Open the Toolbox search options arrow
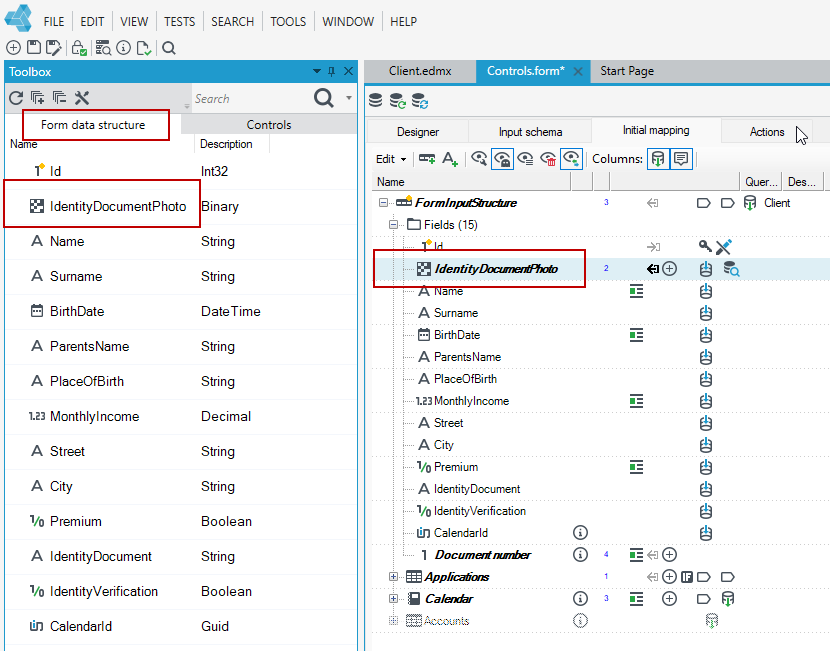 point(349,98)
